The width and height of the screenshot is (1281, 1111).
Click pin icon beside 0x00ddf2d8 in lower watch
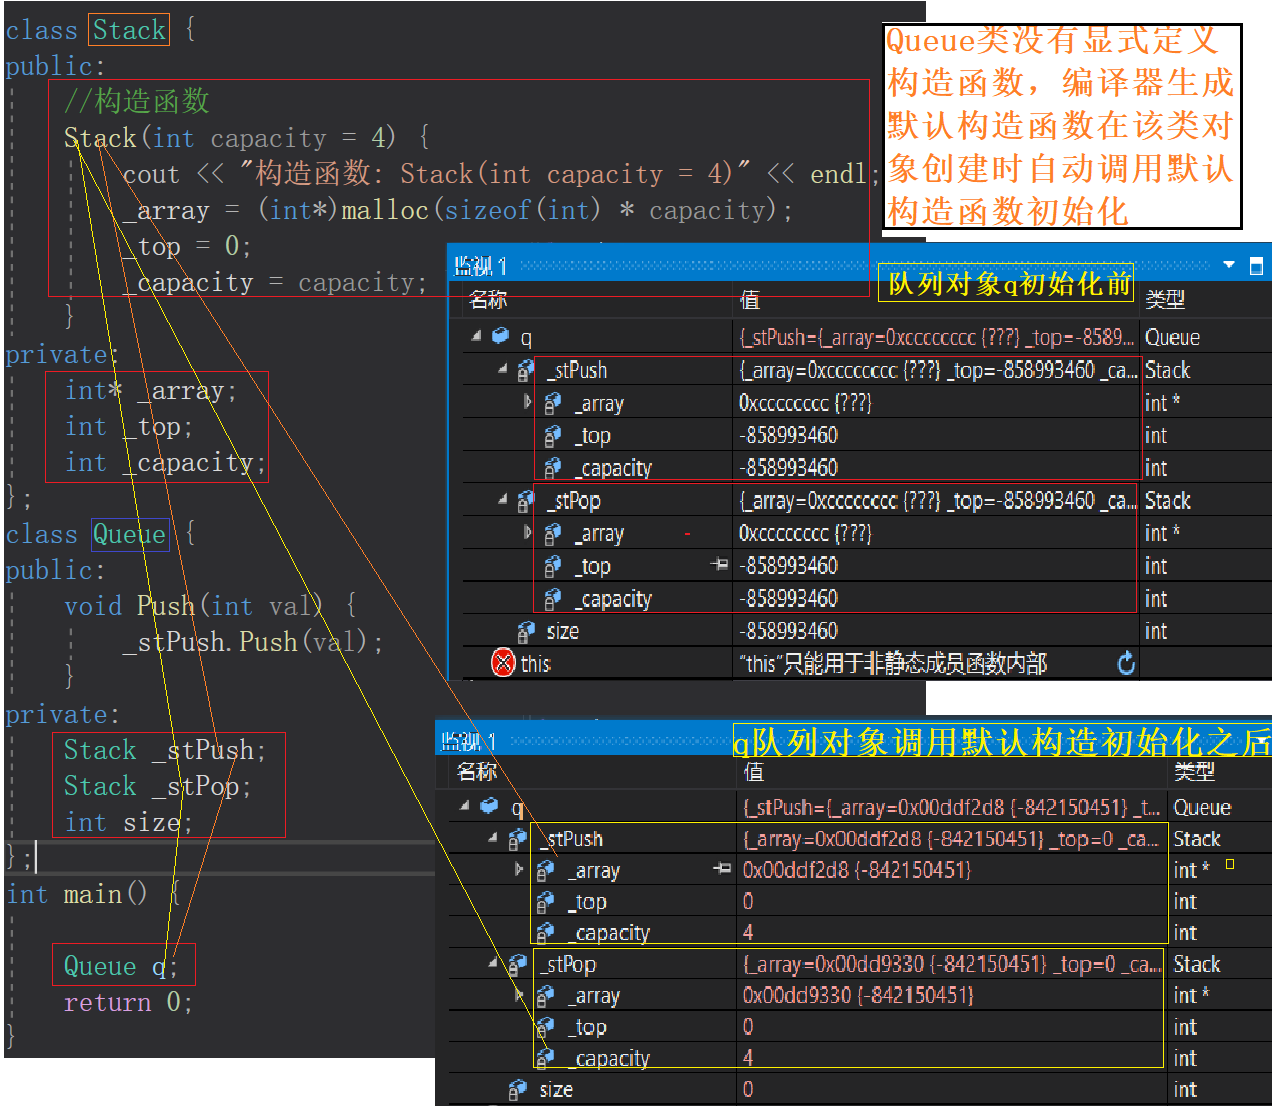coord(722,869)
